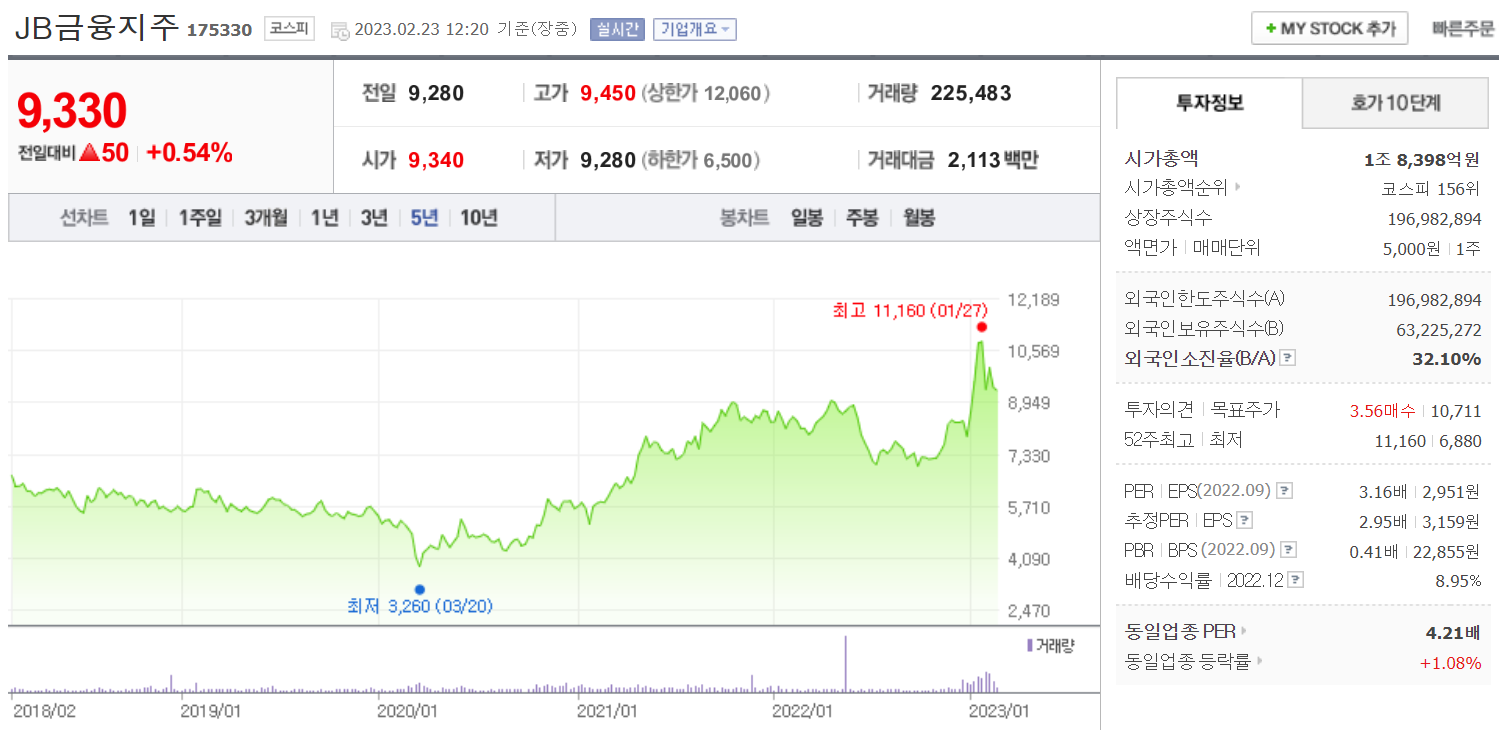Click the current price 9,330

pyautogui.click(x=72, y=110)
